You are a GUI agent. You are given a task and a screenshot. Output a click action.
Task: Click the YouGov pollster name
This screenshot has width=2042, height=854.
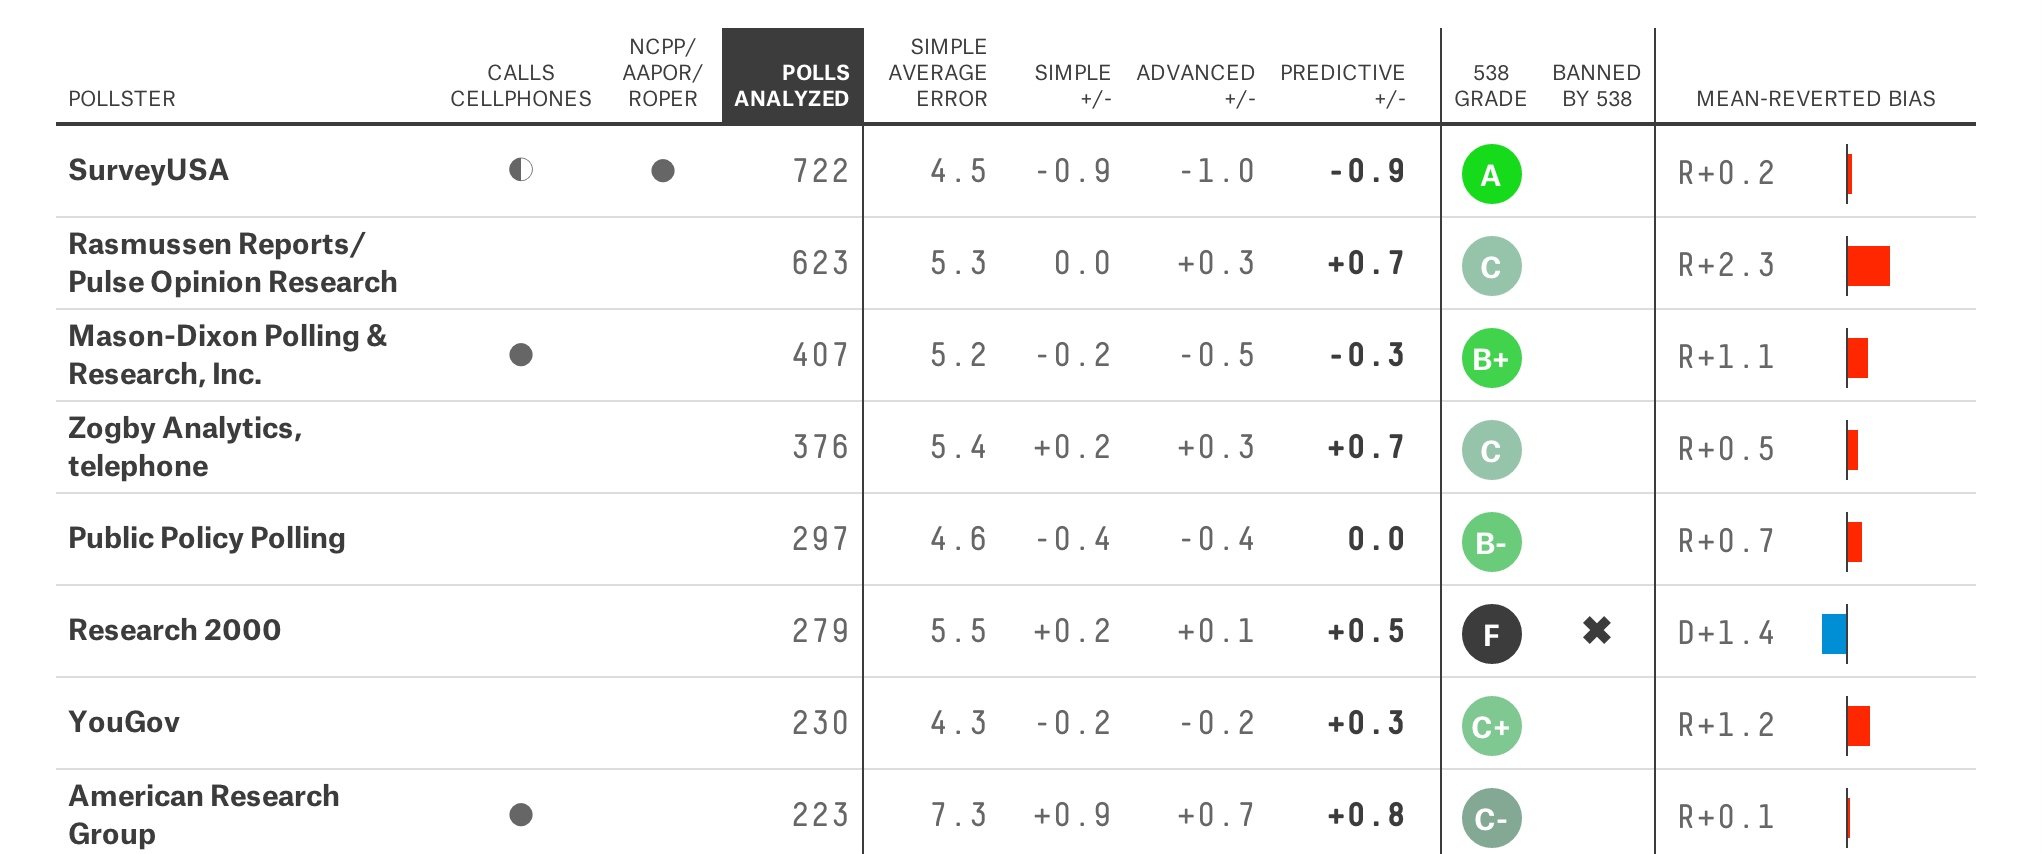[124, 722]
